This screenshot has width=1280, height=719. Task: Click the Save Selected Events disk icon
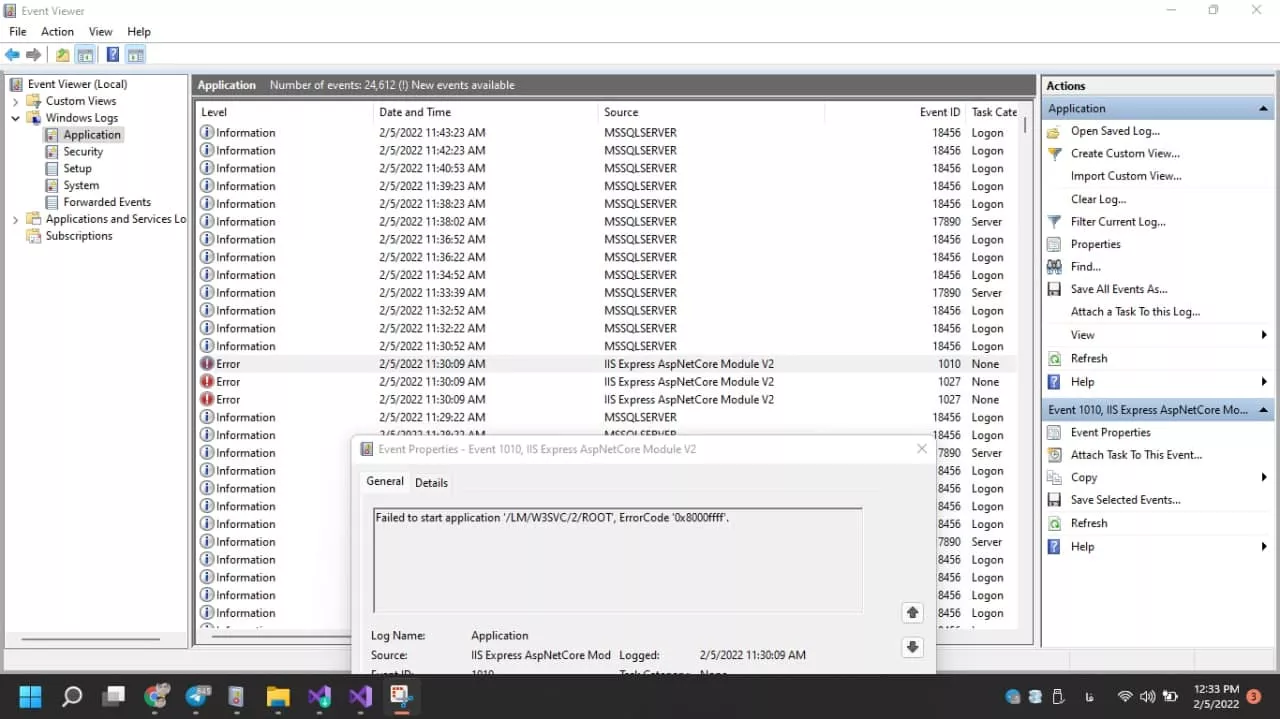(1054, 500)
